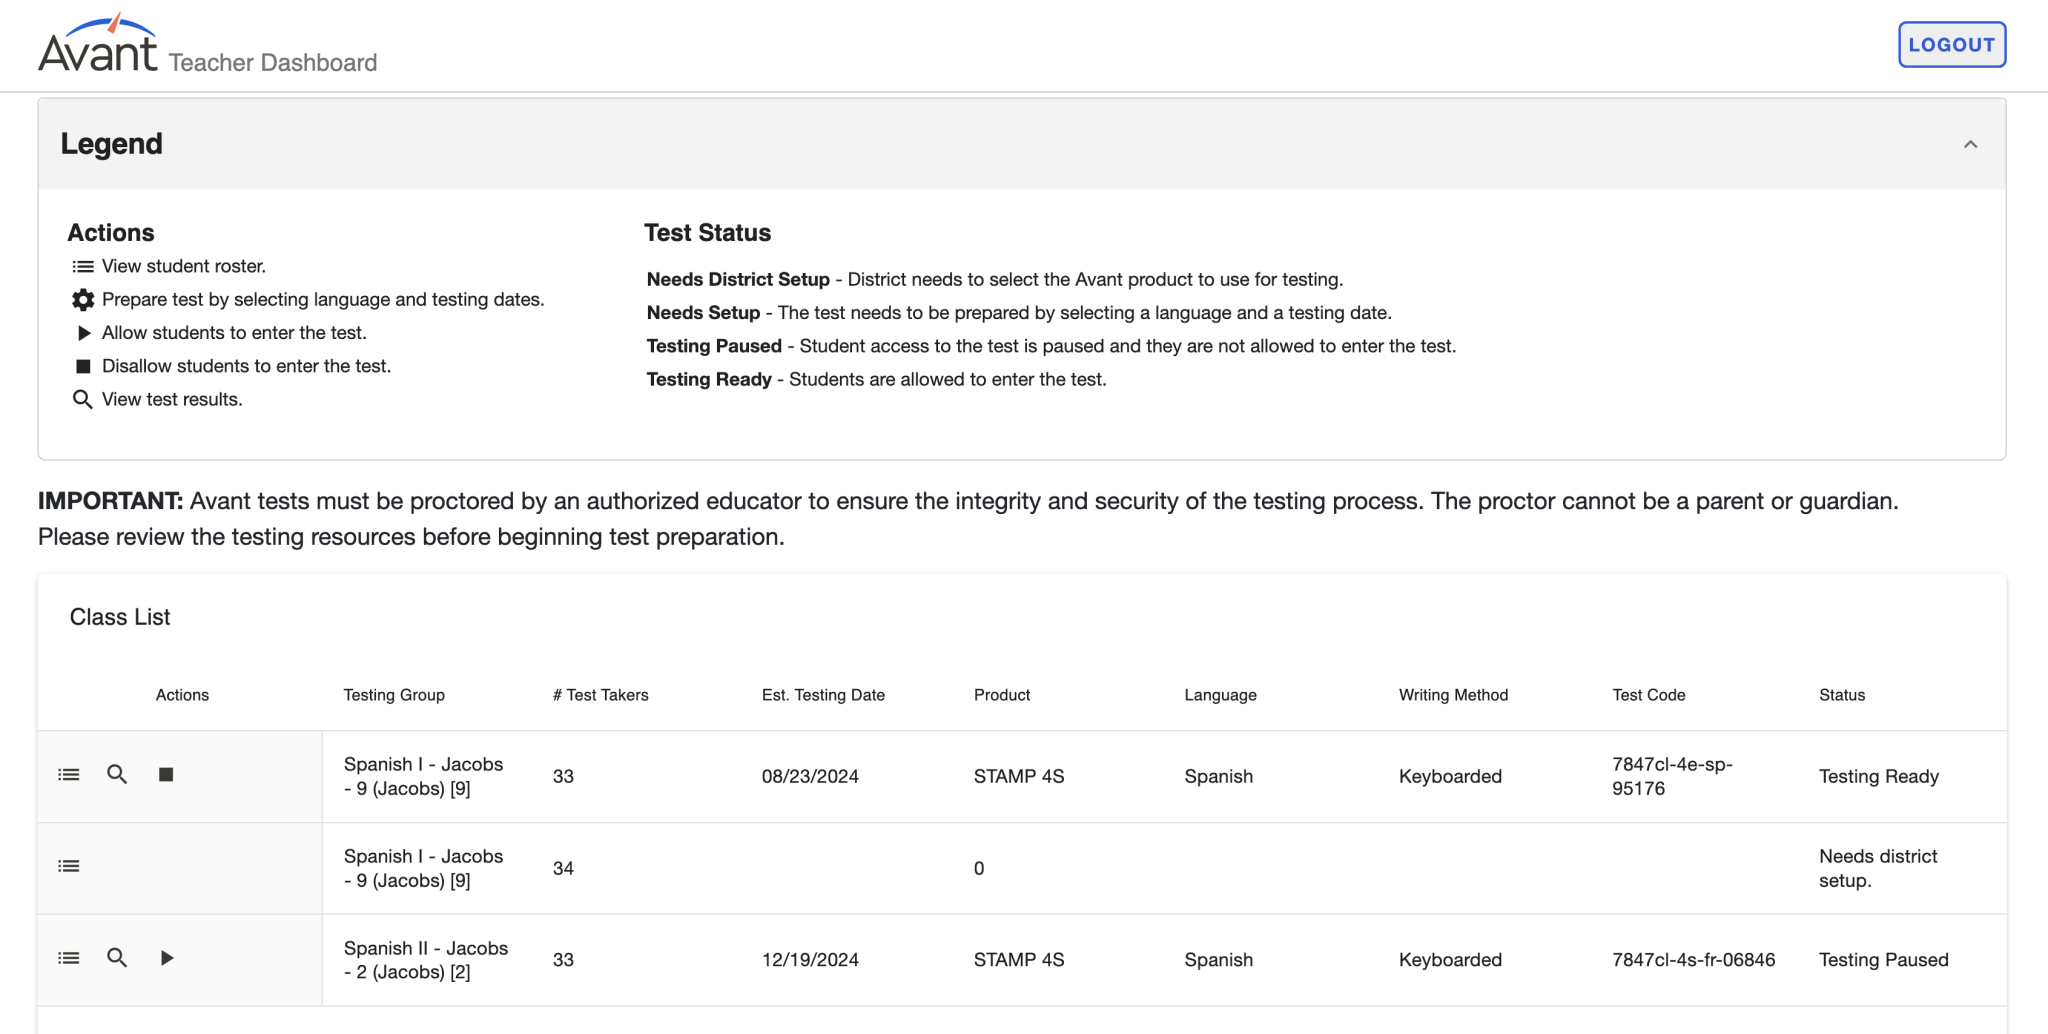Open roster for the Needs district setup class
2048x1034 pixels.
coord(69,867)
